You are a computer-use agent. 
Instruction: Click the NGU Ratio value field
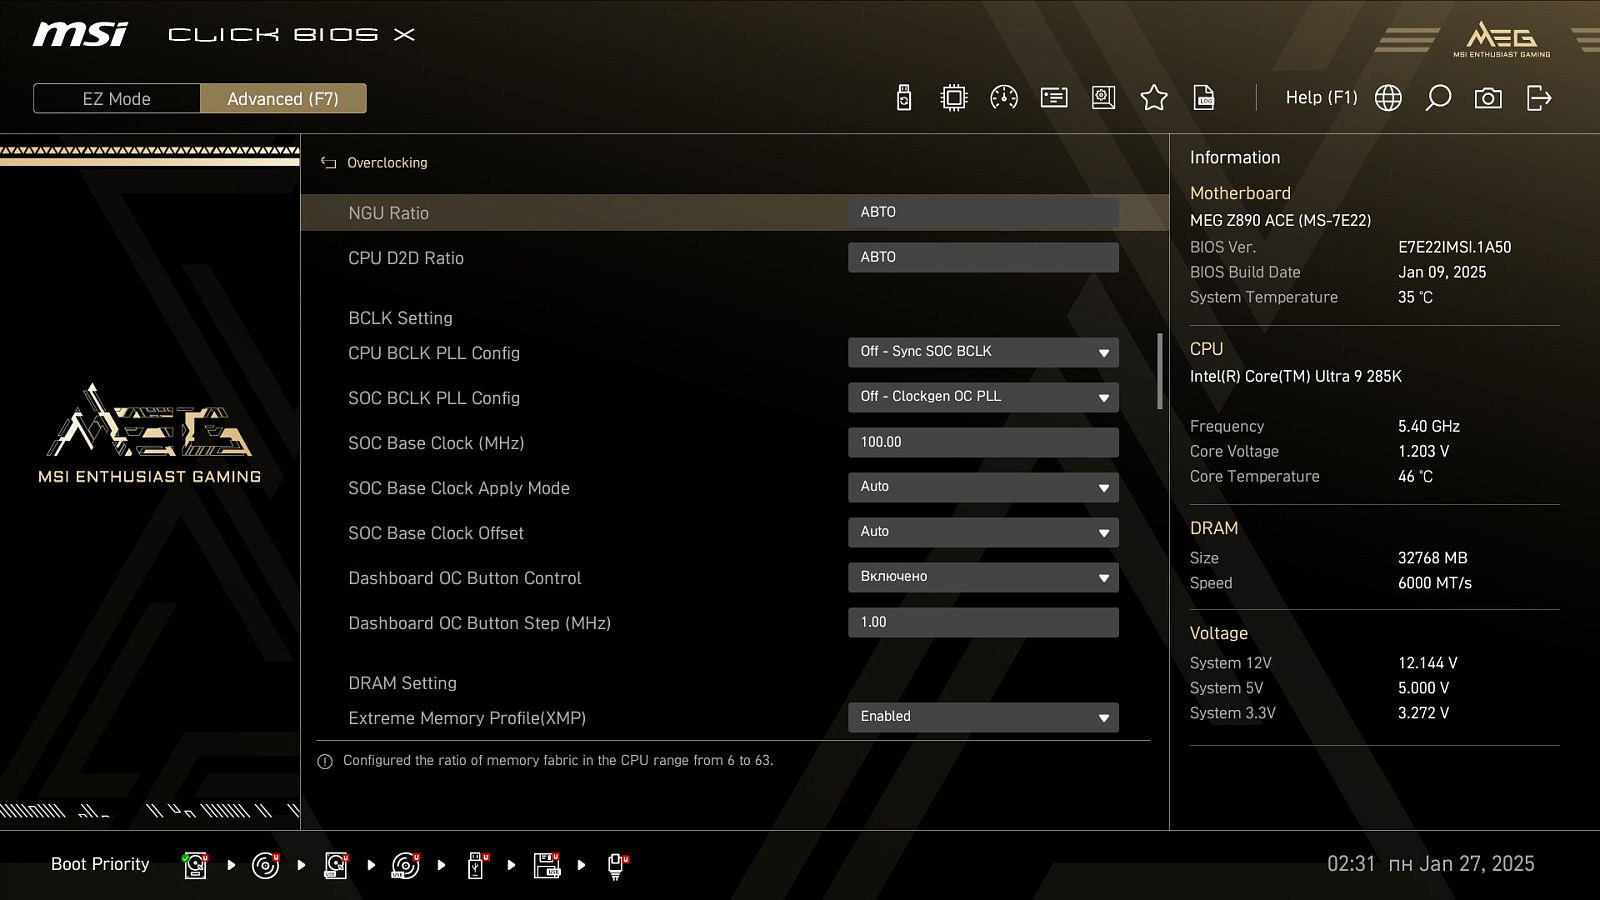[x=983, y=212]
